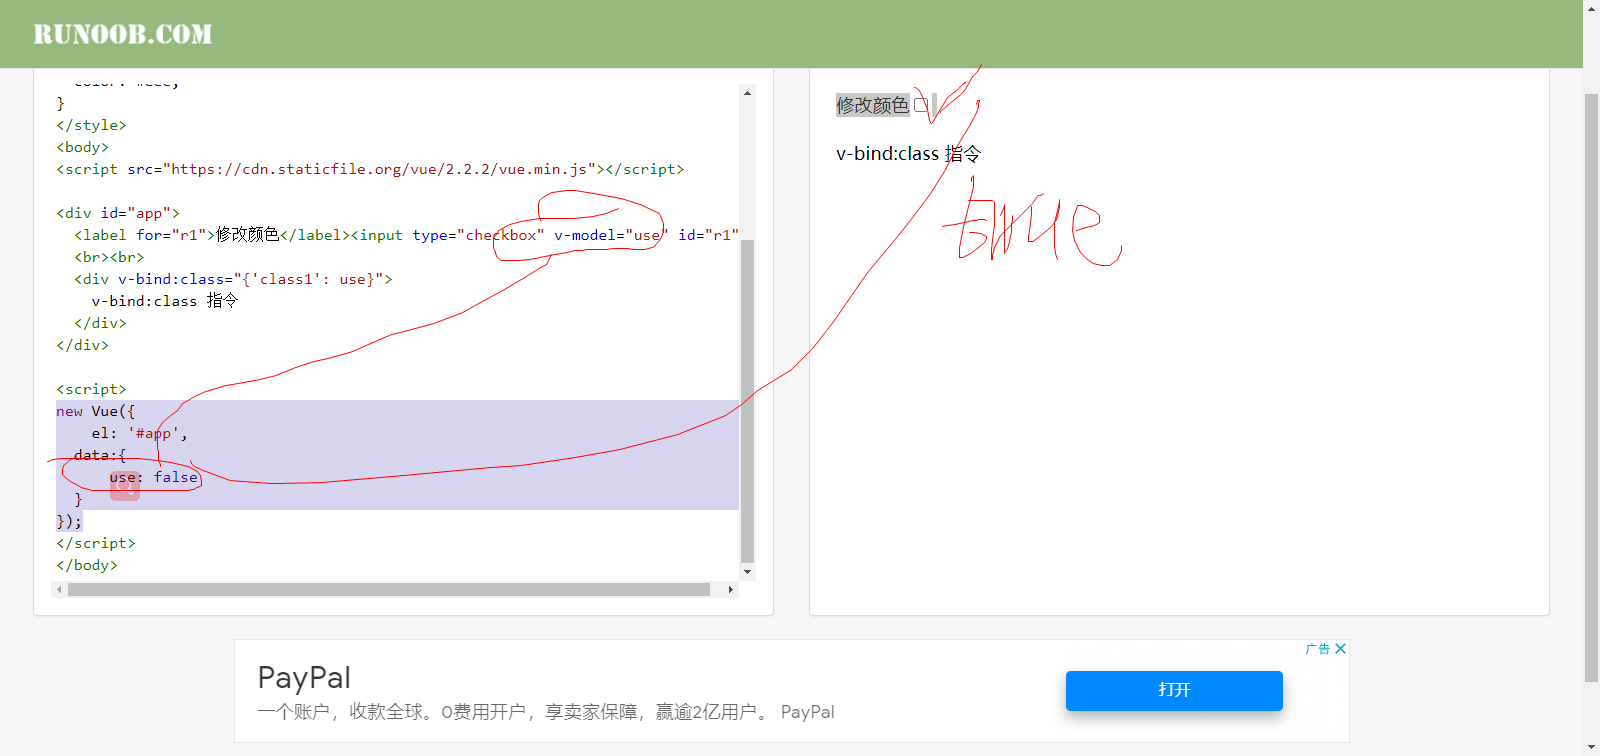1600x756 pixels.
Task: Click the 'data:{' code line
Action: 100,455
